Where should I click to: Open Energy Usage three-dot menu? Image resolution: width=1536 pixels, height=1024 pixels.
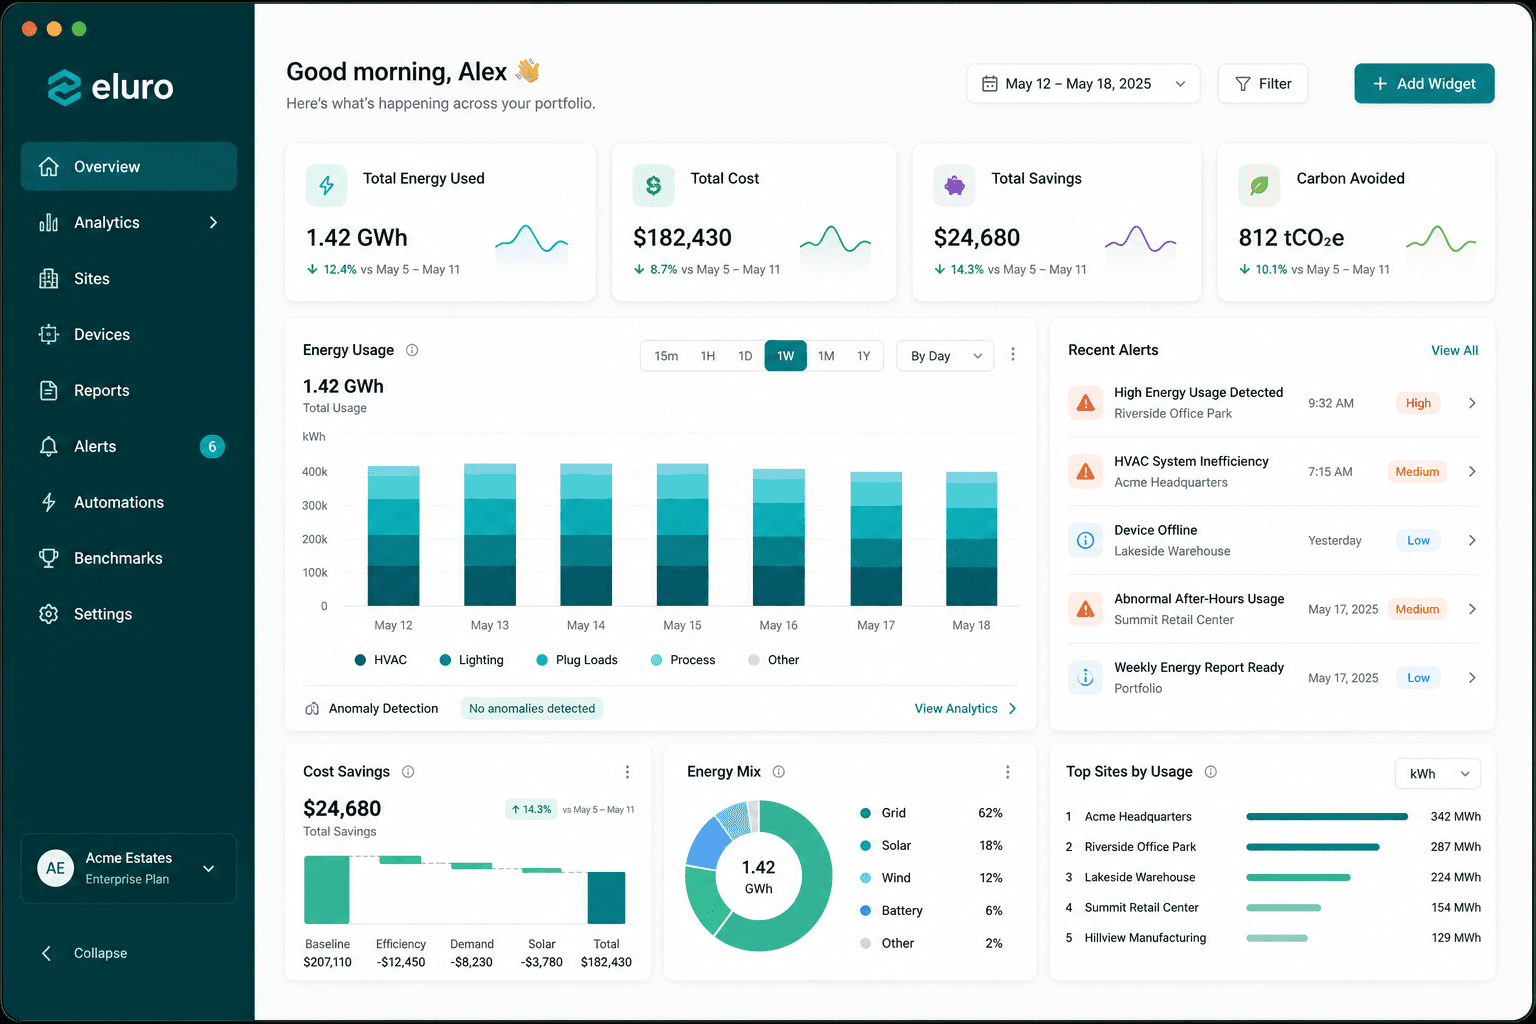[1013, 354]
